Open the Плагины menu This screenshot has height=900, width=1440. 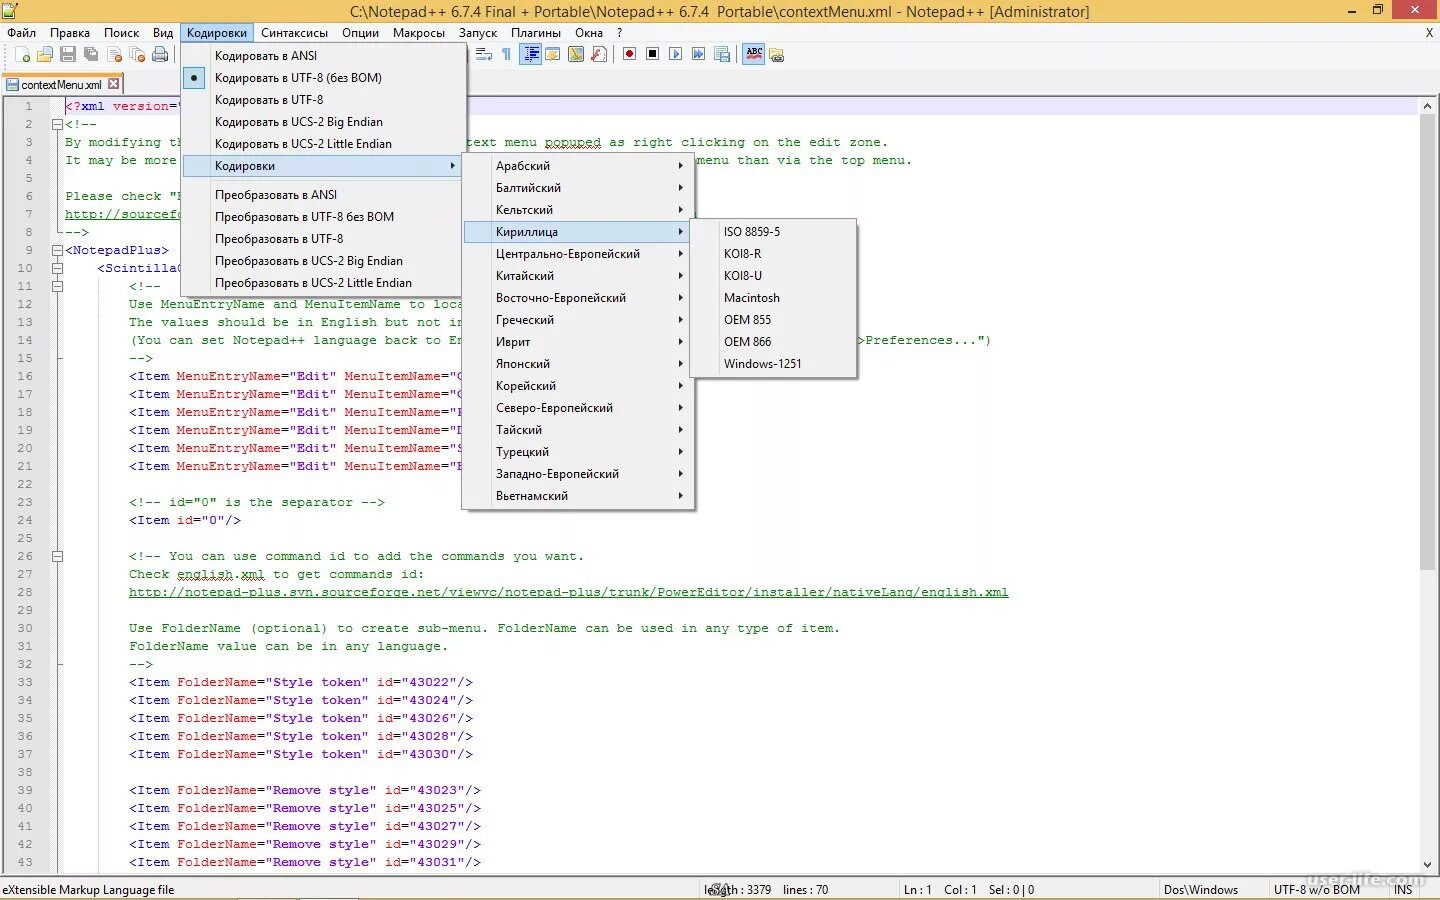point(536,33)
